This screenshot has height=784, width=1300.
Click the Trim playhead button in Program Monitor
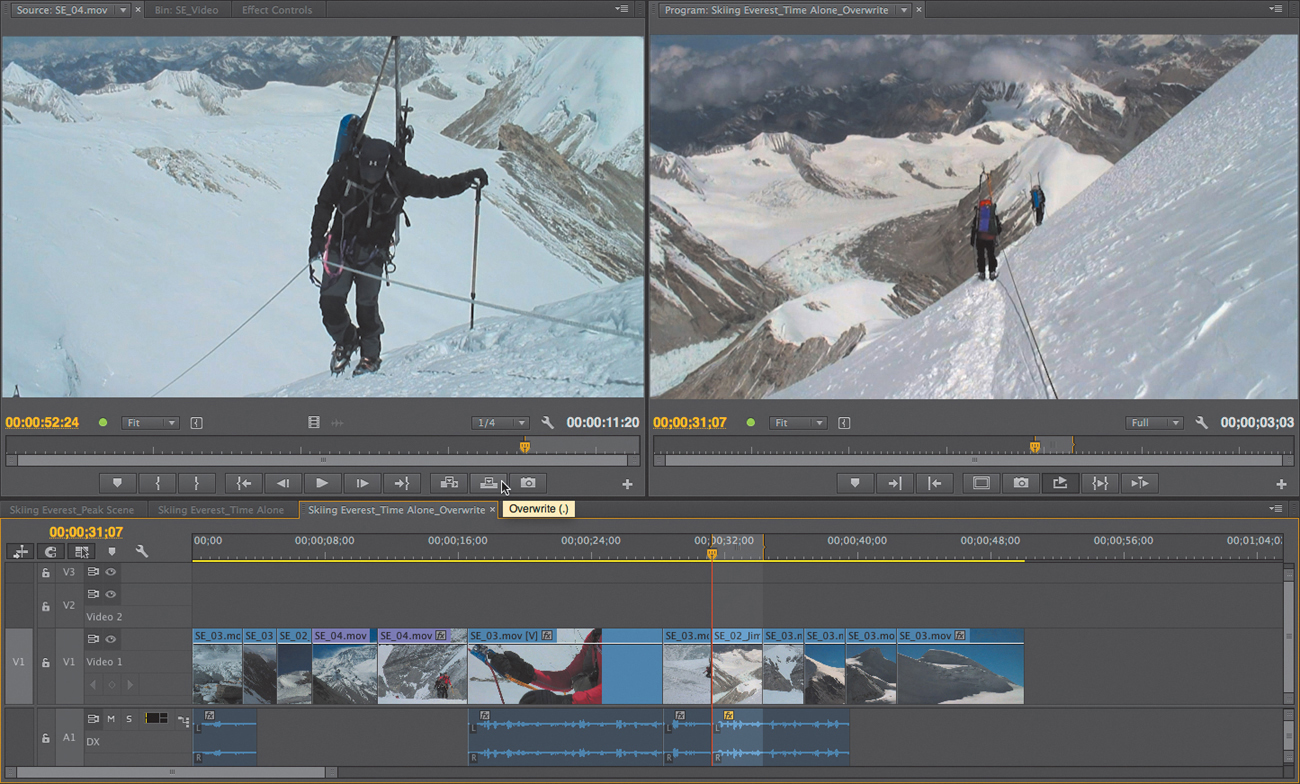(x=1139, y=483)
